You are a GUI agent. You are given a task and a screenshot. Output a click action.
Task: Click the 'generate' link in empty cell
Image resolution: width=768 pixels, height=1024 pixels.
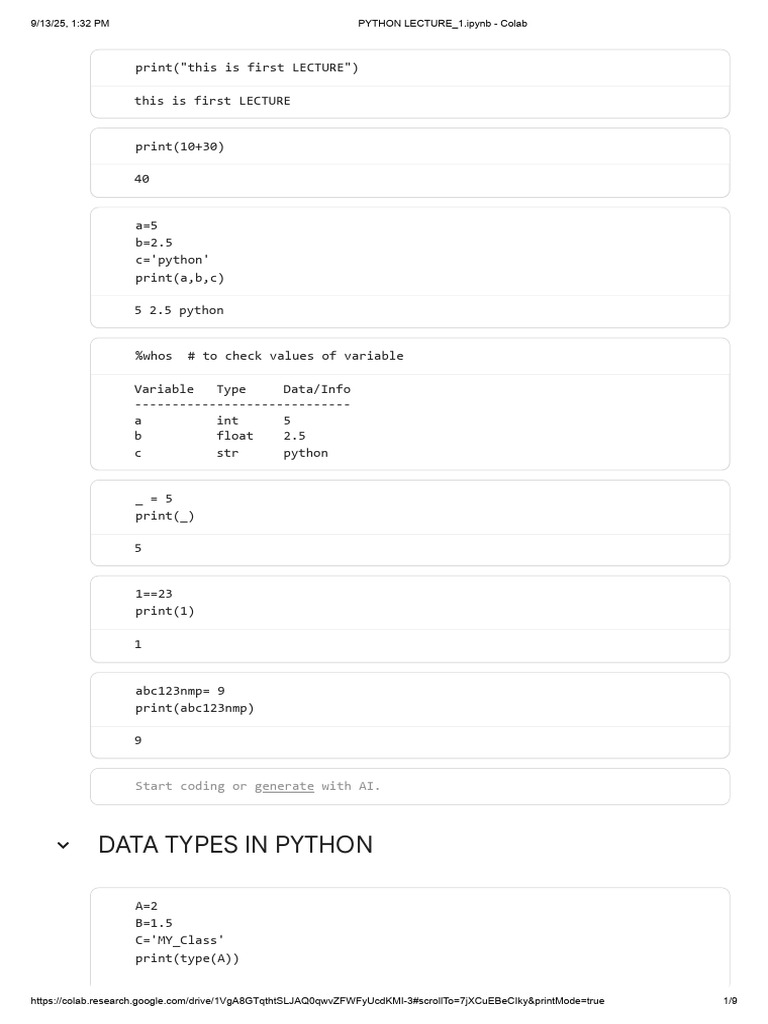pos(284,786)
